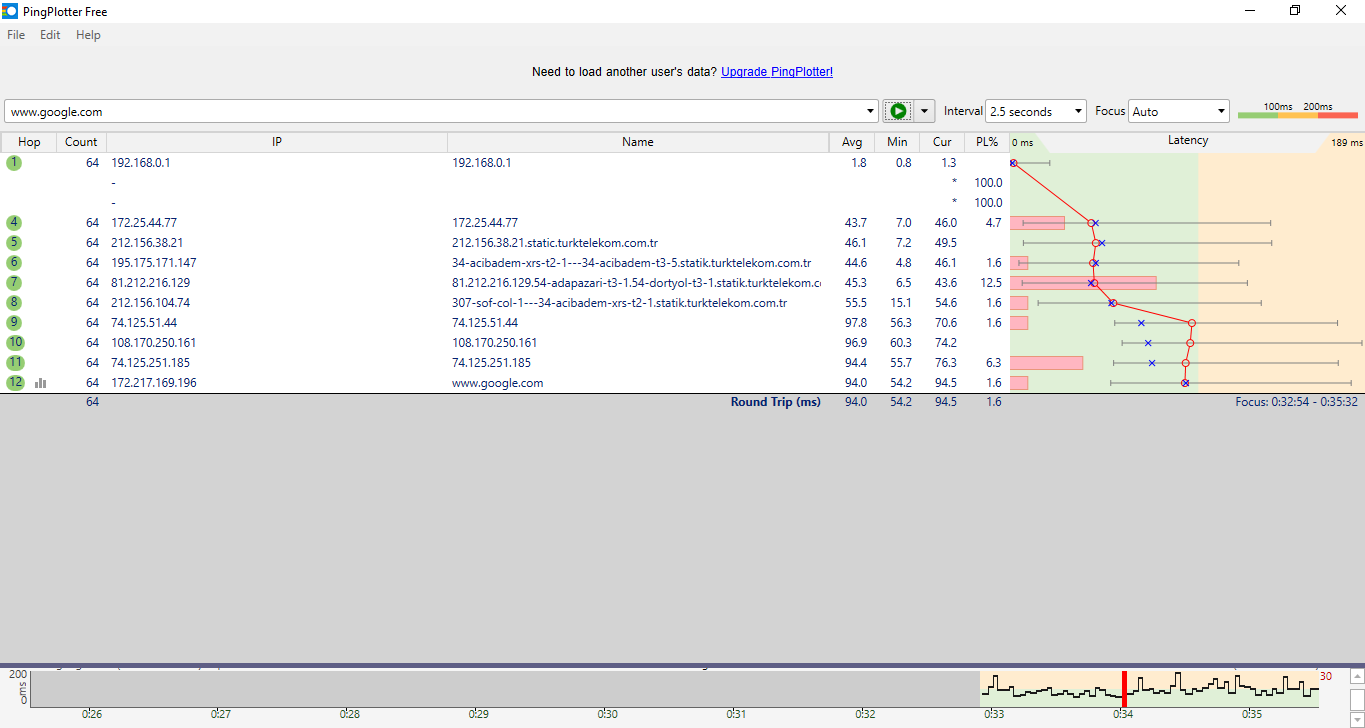Click IP address 172.217.169.196

(154, 382)
